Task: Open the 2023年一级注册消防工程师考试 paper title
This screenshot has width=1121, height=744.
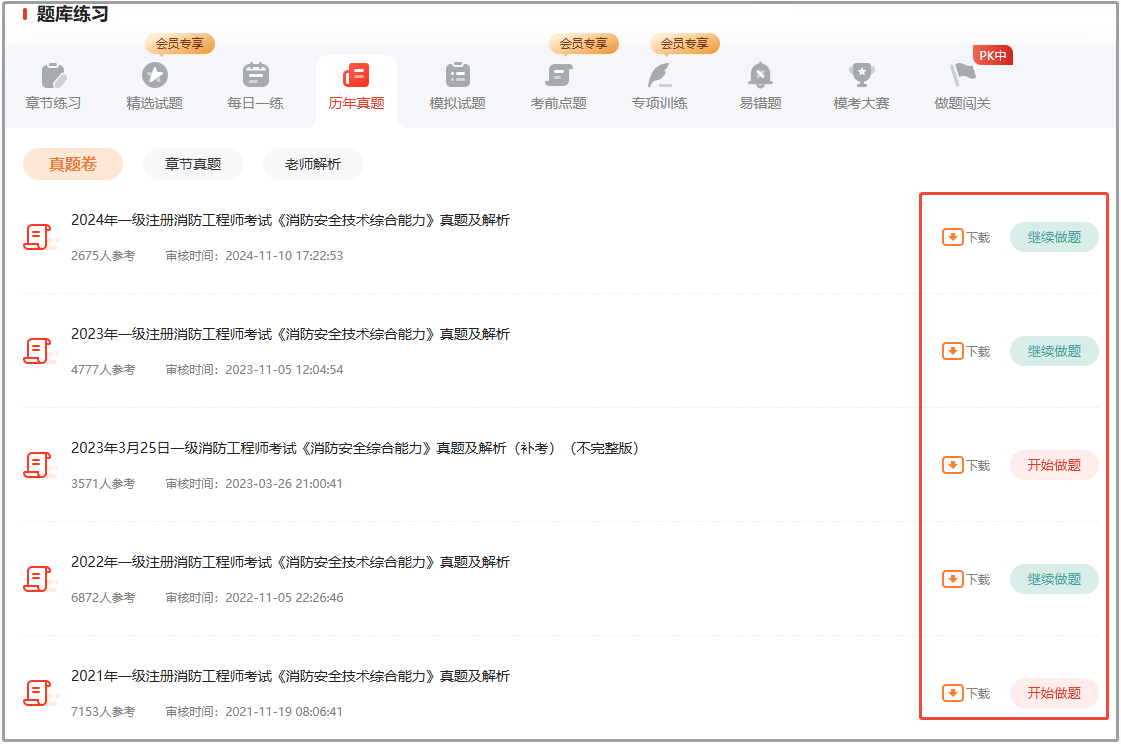Action: [x=290, y=334]
